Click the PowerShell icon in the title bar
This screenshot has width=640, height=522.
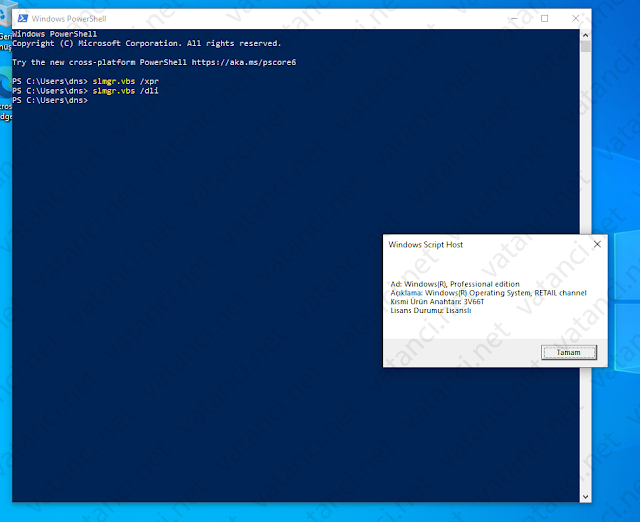pos(23,18)
